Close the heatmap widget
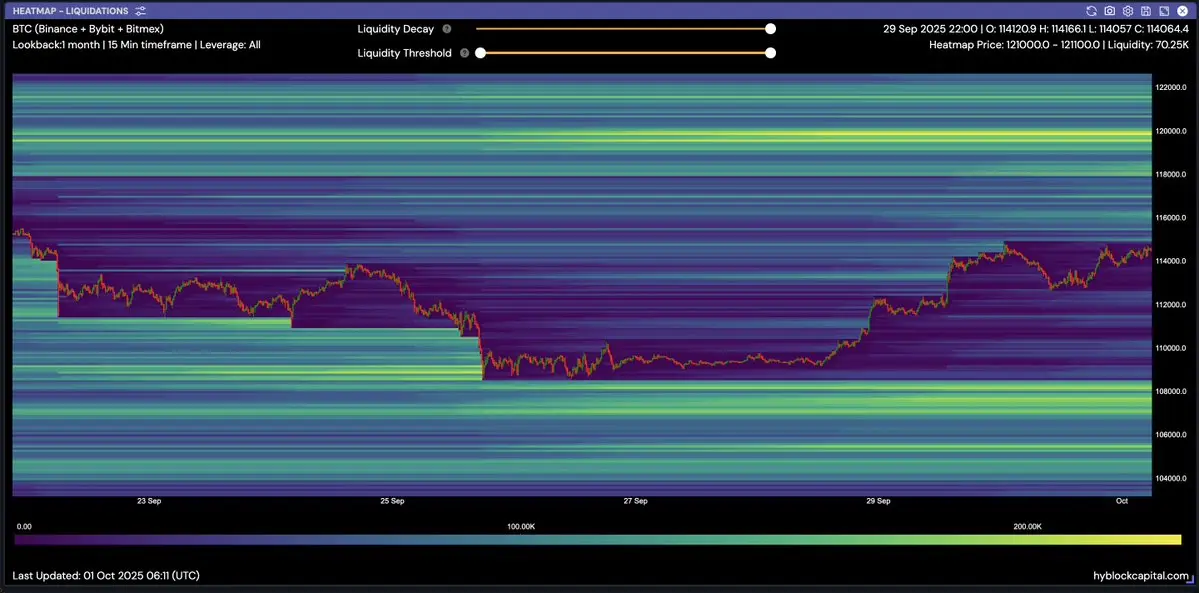Viewport: 1199px width, 593px height. pos(1182,11)
